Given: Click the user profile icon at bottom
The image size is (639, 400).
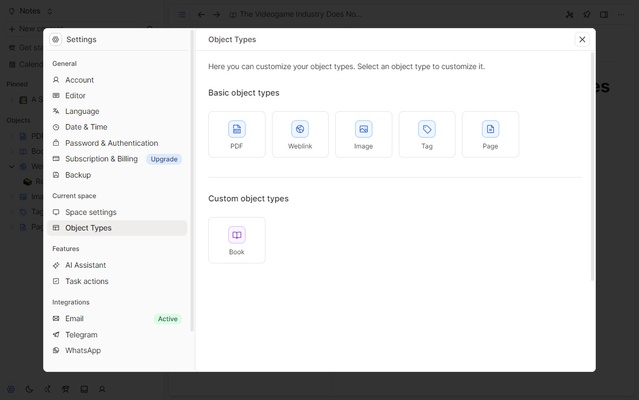Looking at the screenshot, I should [102, 389].
